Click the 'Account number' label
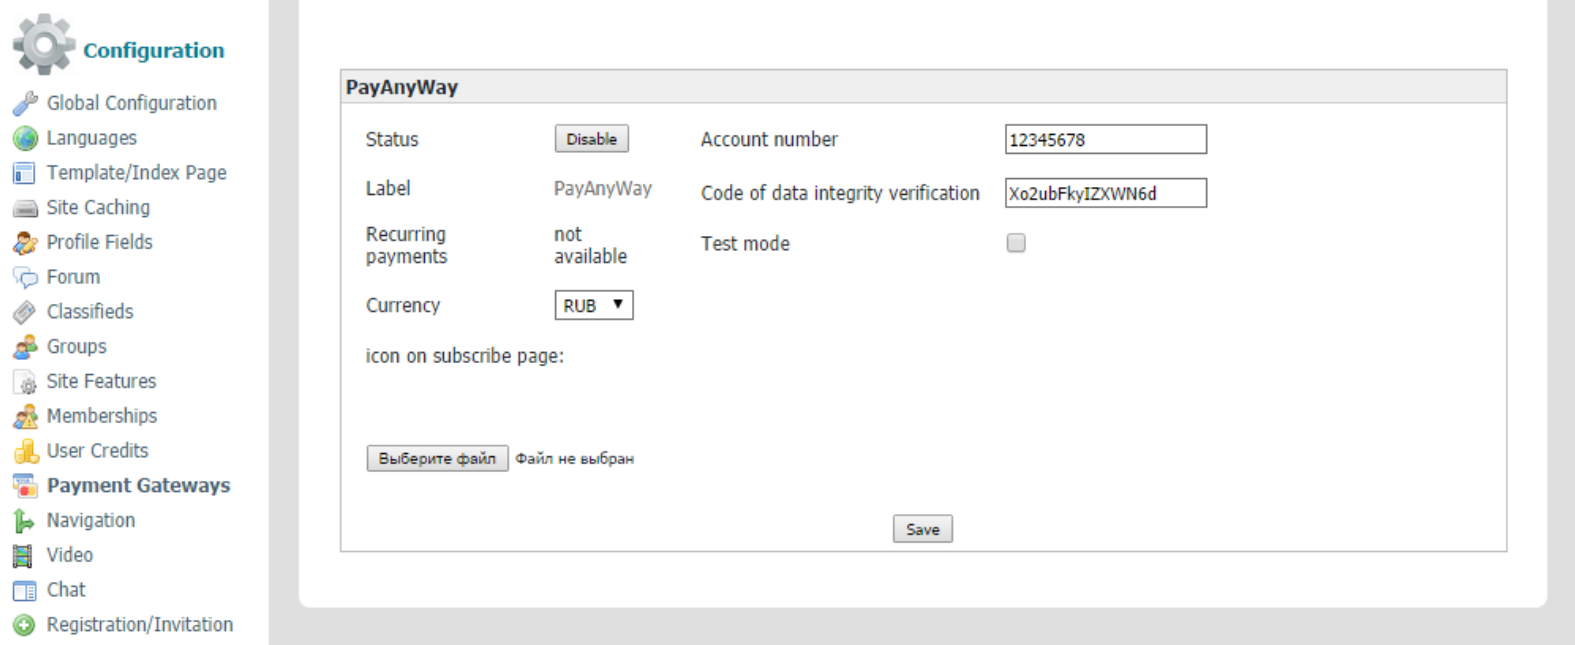Viewport: 1575px width, 645px height. click(x=769, y=139)
